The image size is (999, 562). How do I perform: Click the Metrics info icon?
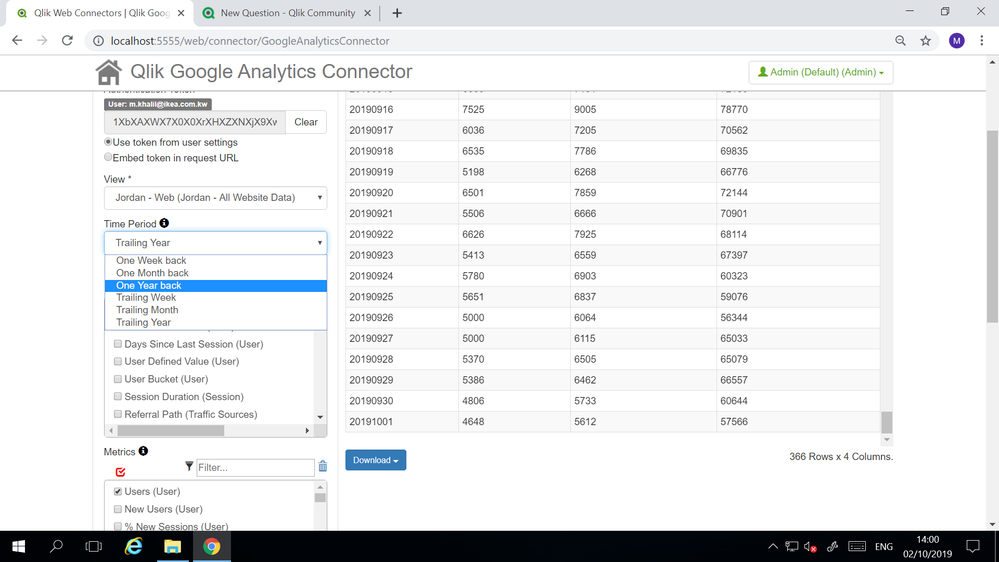point(143,451)
